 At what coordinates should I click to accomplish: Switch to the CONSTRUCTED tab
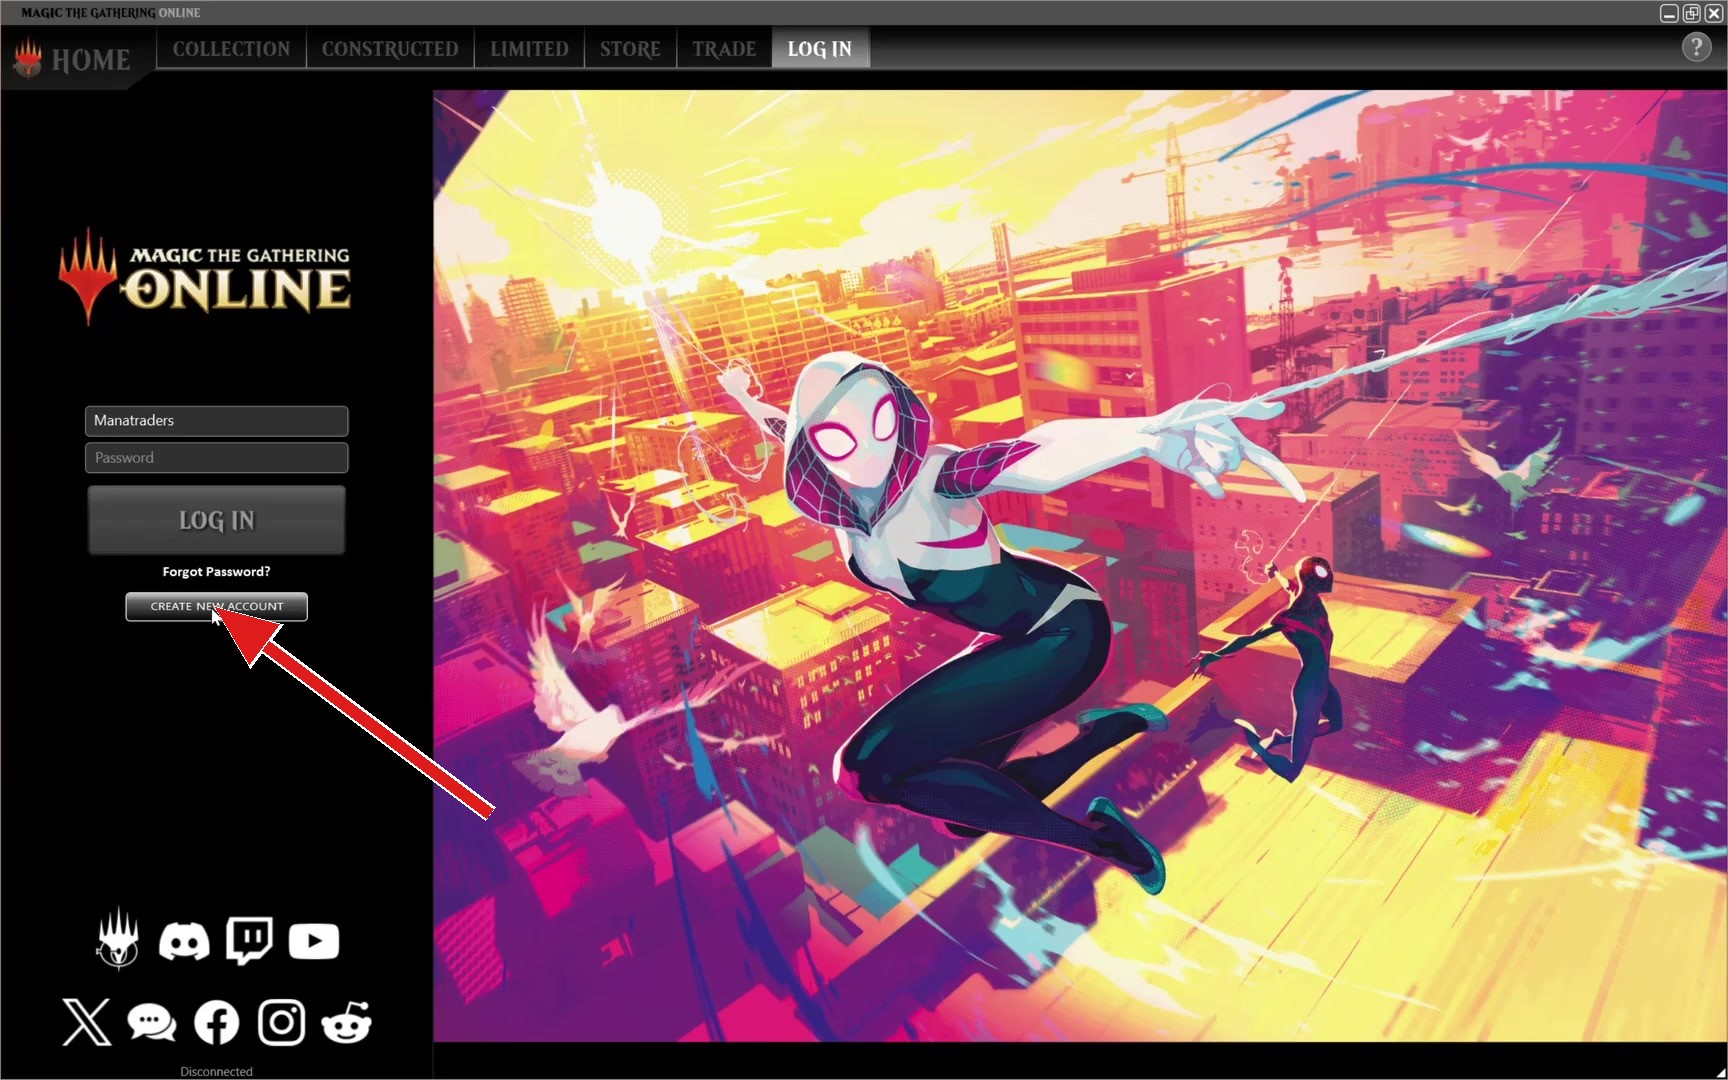[390, 49]
